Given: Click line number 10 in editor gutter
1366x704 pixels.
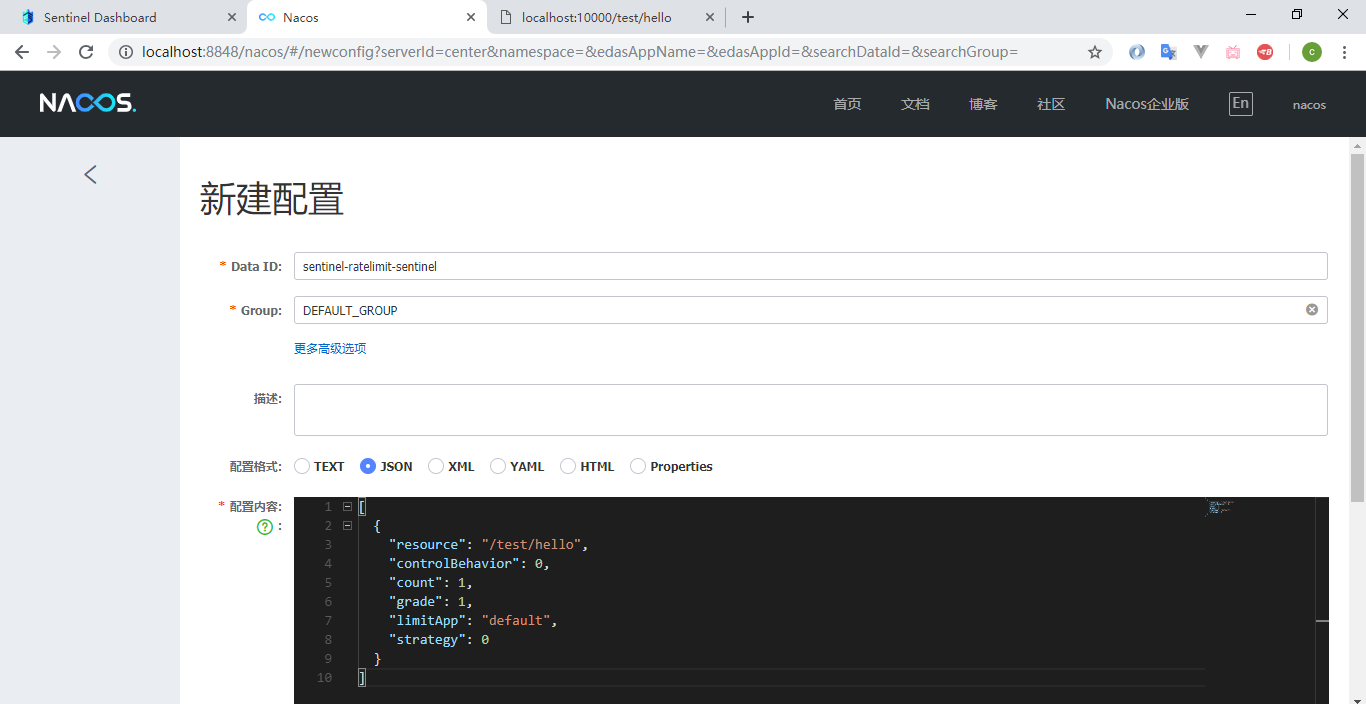Looking at the screenshot, I should [x=324, y=678].
